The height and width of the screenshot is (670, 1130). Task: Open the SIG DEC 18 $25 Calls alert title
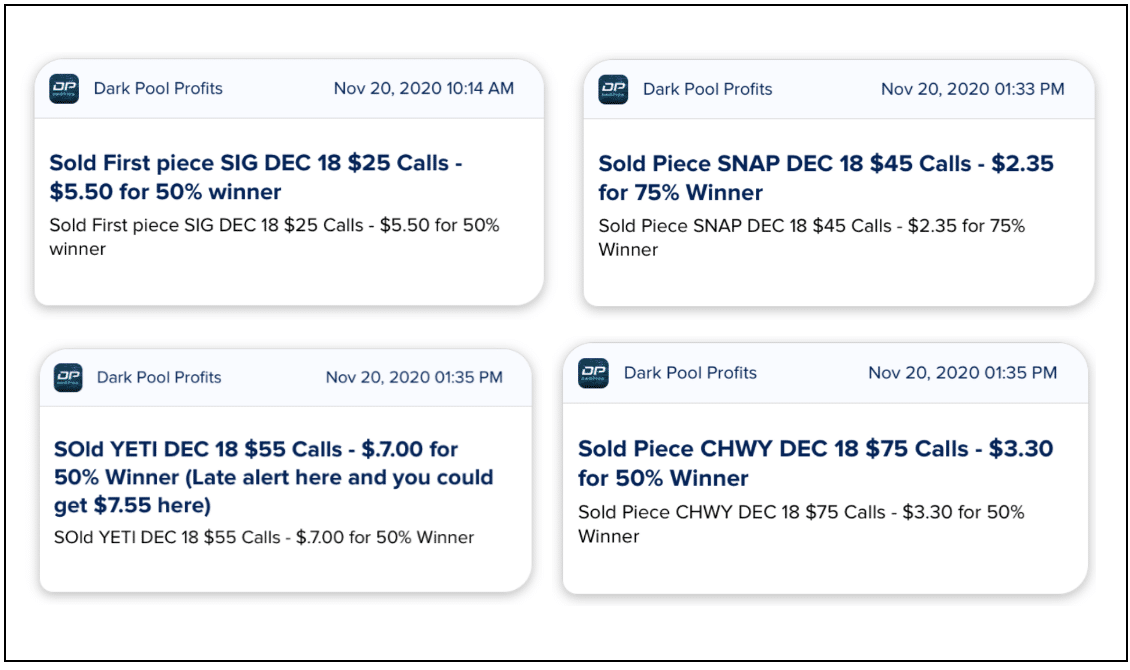(256, 177)
